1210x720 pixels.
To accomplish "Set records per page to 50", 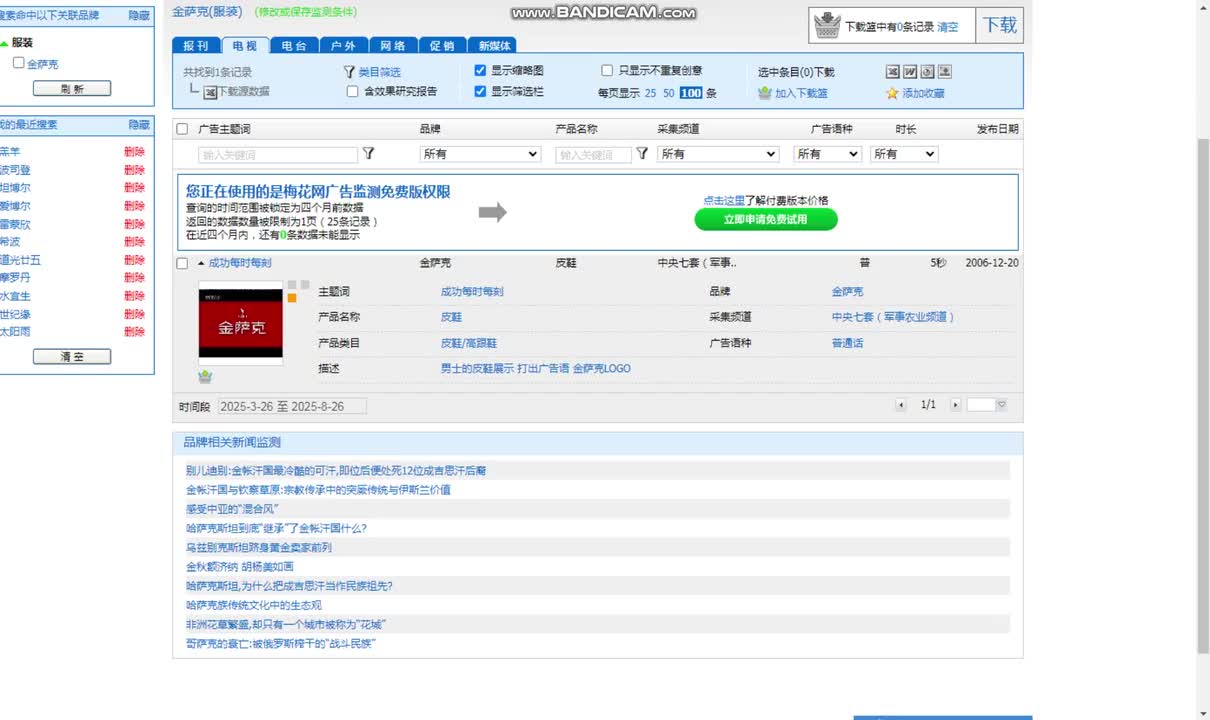I will tap(669, 93).
